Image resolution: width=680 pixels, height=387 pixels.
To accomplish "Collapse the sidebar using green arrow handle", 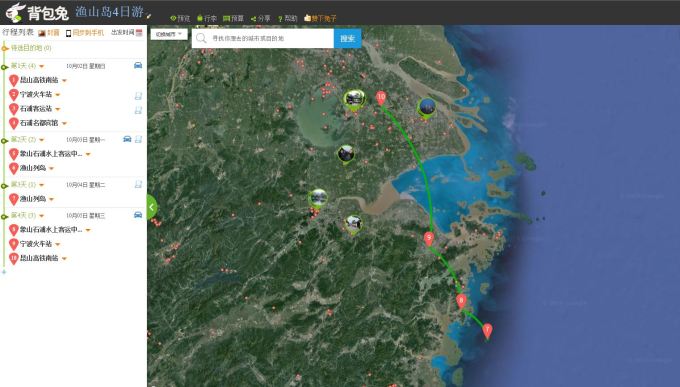I will [x=152, y=207].
